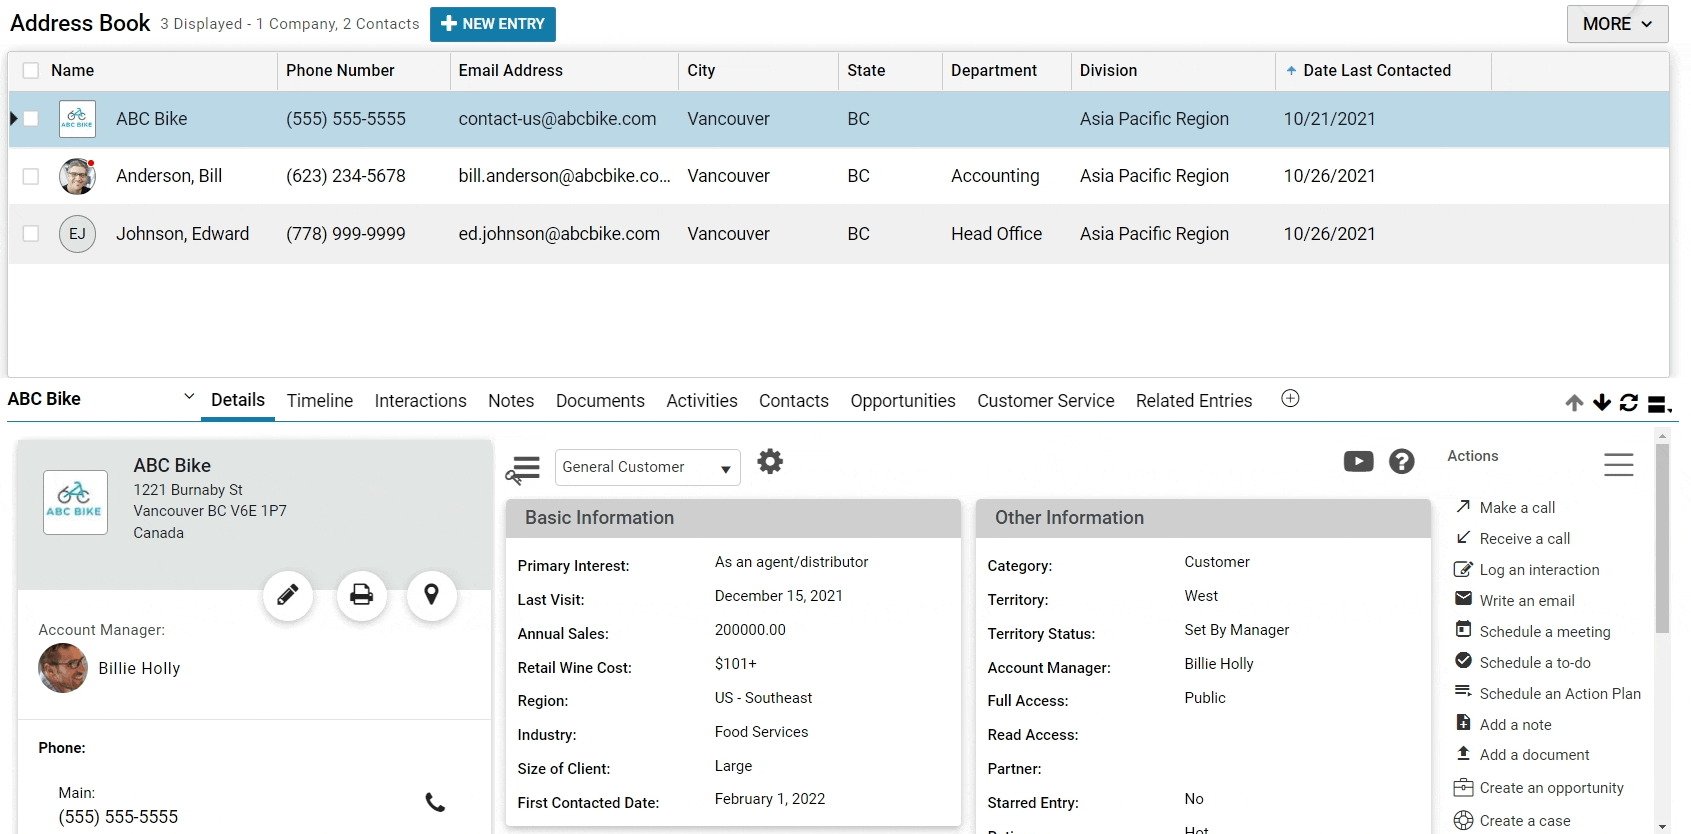Sort by the Date Last Contacted column header
Image resolution: width=1691 pixels, height=834 pixels.
click(1376, 71)
